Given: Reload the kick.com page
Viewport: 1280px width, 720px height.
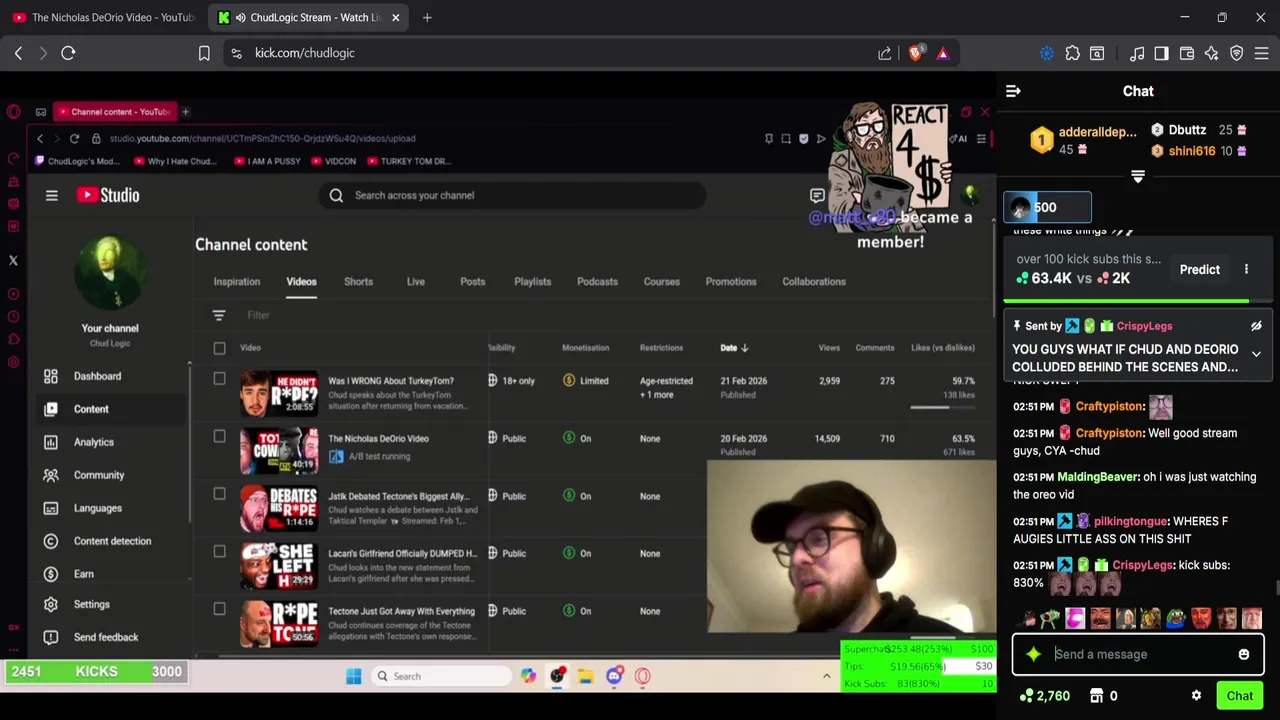Looking at the screenshot, I should point(68,53).
